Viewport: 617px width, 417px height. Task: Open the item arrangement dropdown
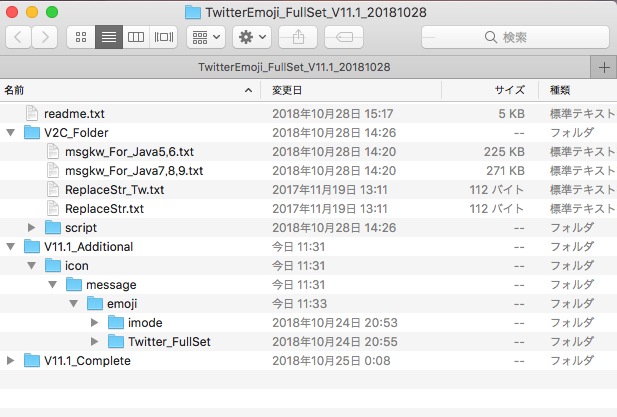(206, 37)
